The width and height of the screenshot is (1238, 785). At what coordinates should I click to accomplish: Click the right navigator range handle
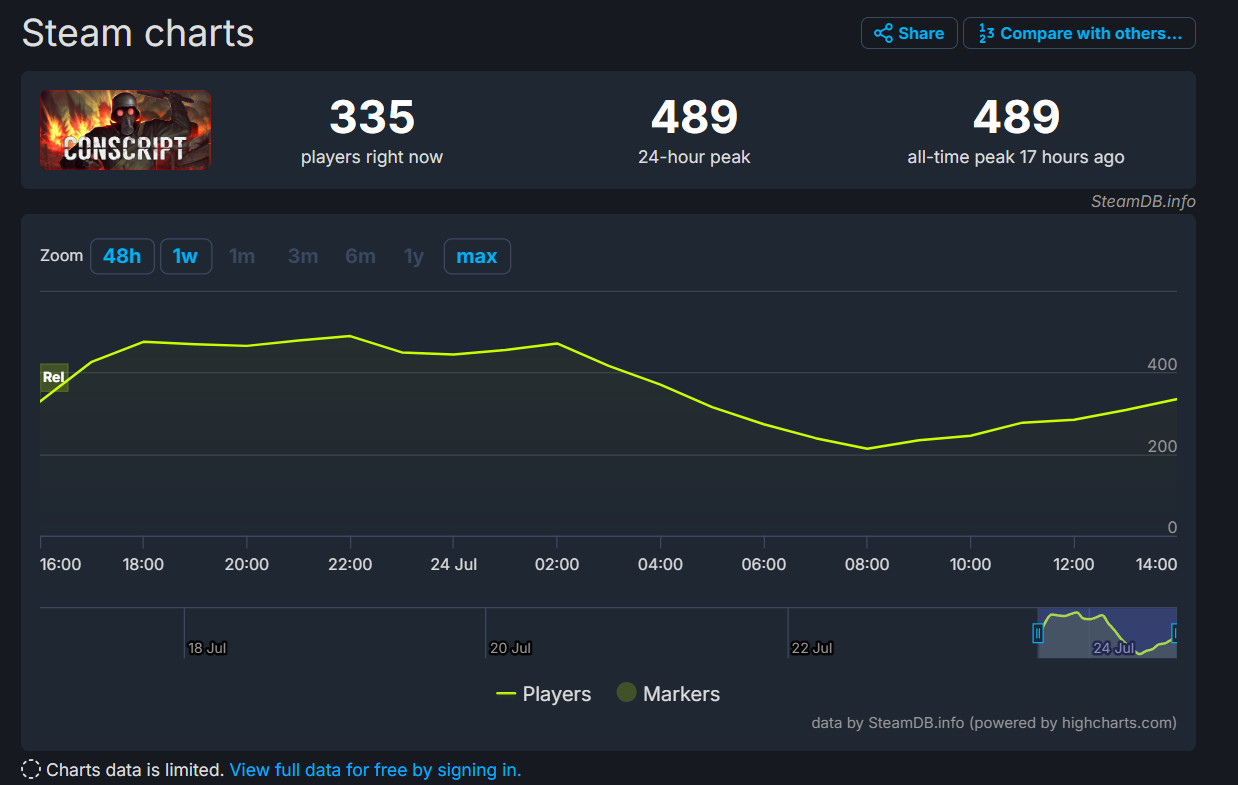pyautogui.click(x=1175, y=633)
